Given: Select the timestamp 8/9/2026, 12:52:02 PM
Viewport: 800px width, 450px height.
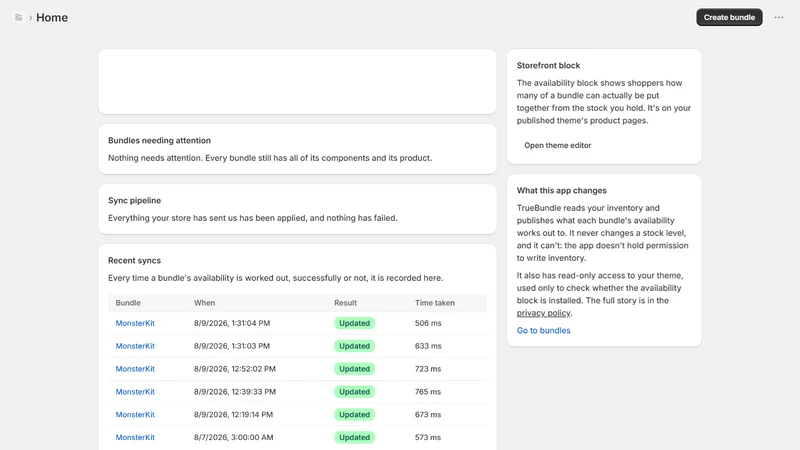Looking at the screenshot, I should tap(235, 369).
